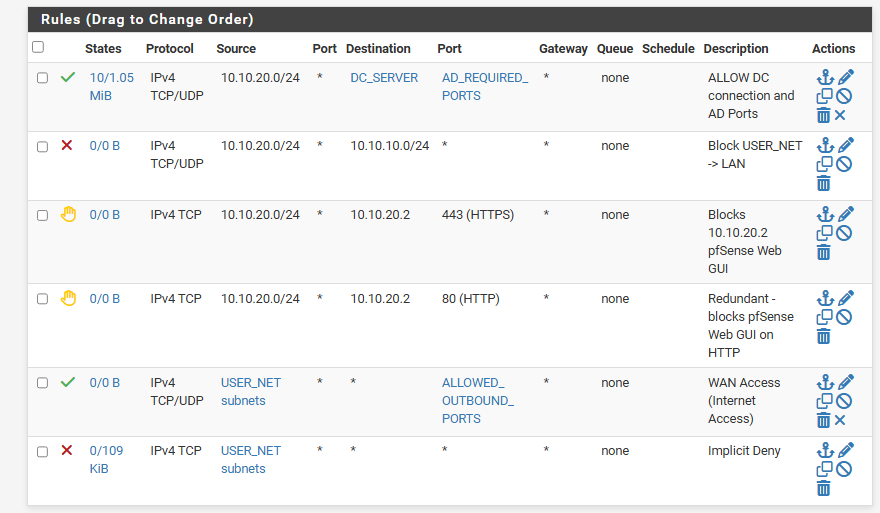880x513 pixels.
Task: Copy the Block USER_NET -> LAN rule
Action: click(824, 164)
